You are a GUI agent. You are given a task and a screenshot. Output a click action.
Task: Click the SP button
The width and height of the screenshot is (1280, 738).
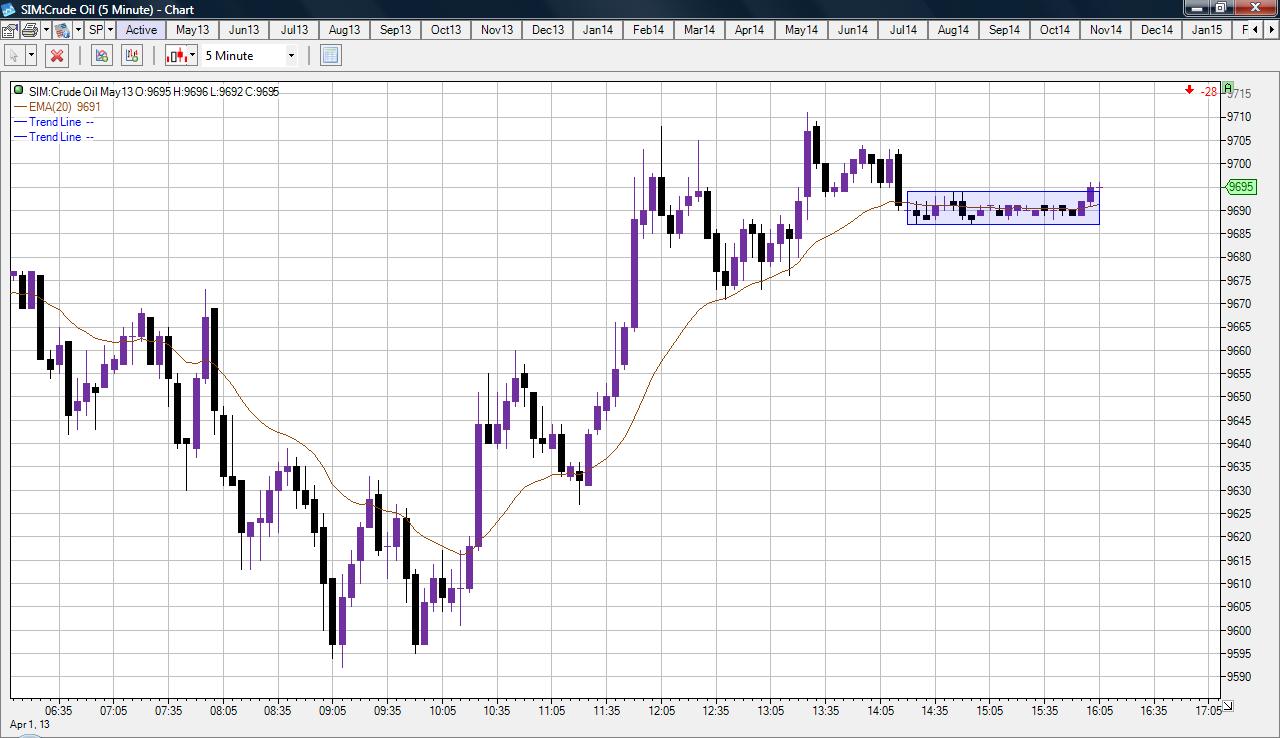pyautogui.click(x=96, y=30)
